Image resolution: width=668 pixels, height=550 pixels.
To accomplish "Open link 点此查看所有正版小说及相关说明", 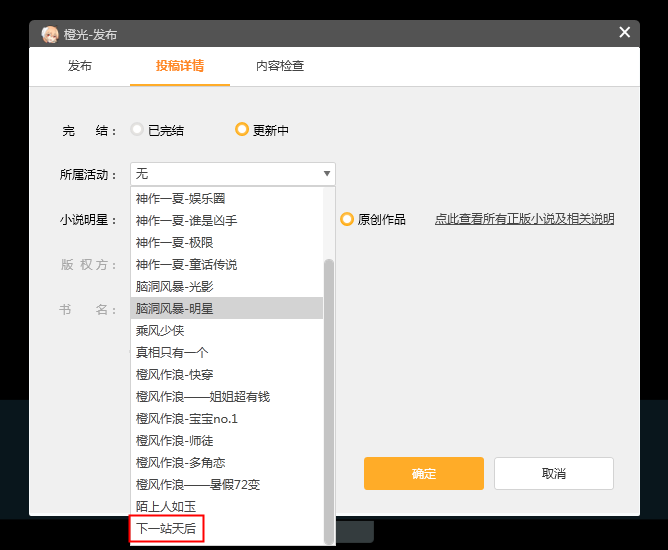I will tap(524, 219).
